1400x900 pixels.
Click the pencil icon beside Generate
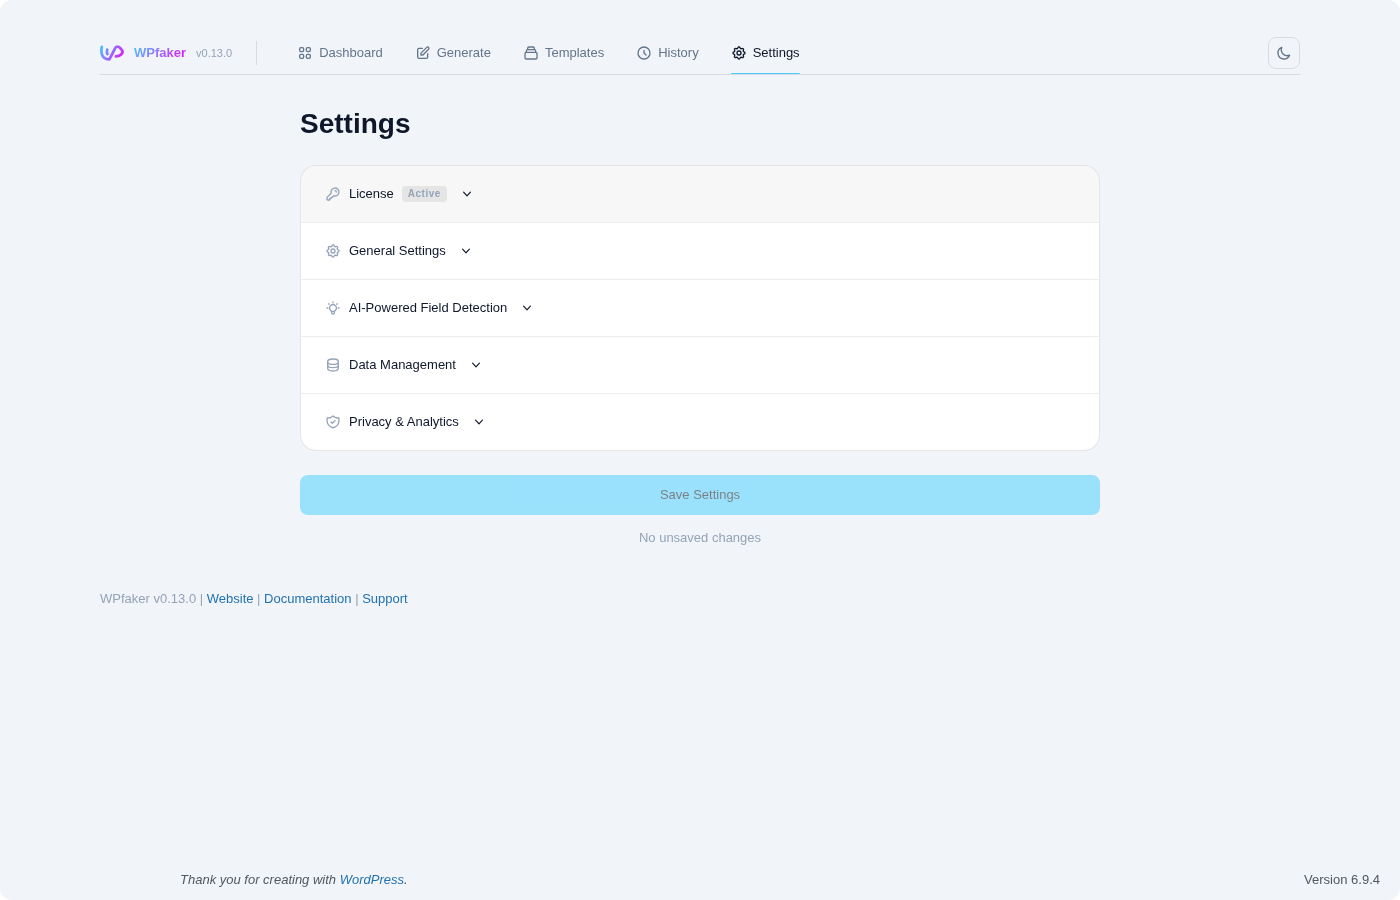[423, 53]
